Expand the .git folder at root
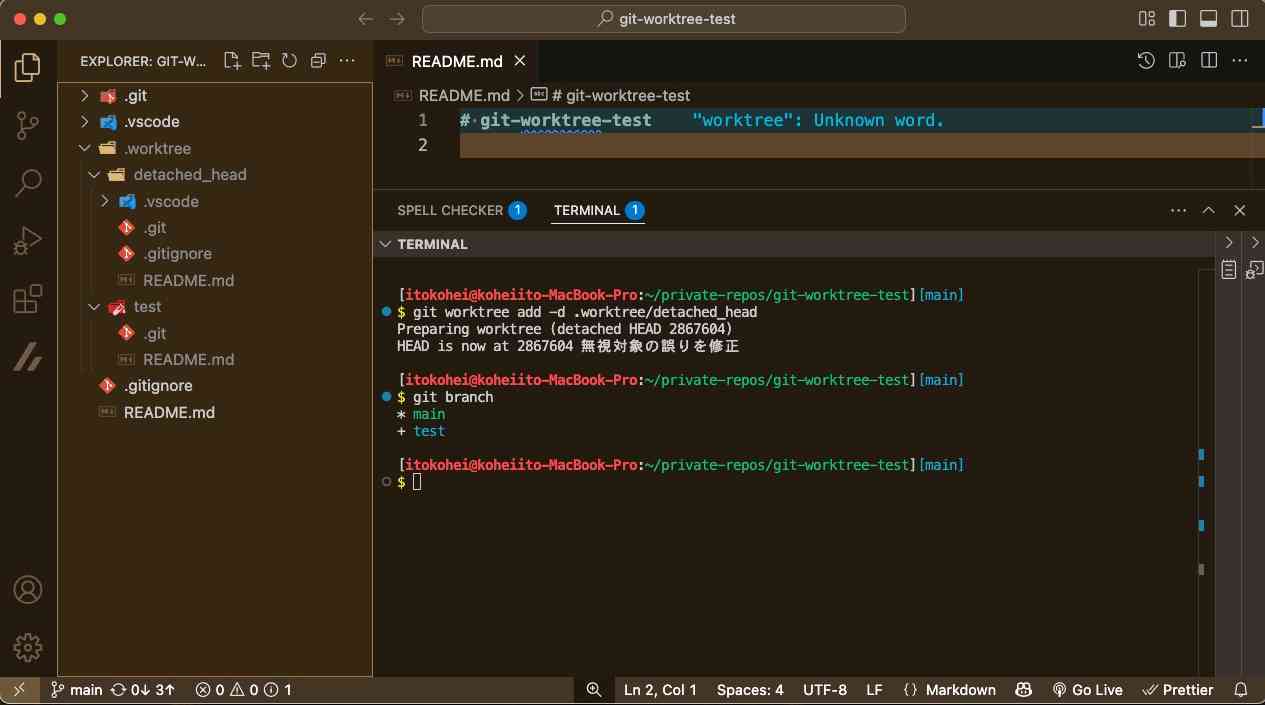This screenshot has height=705, width=1265. (x=85, y=96)
